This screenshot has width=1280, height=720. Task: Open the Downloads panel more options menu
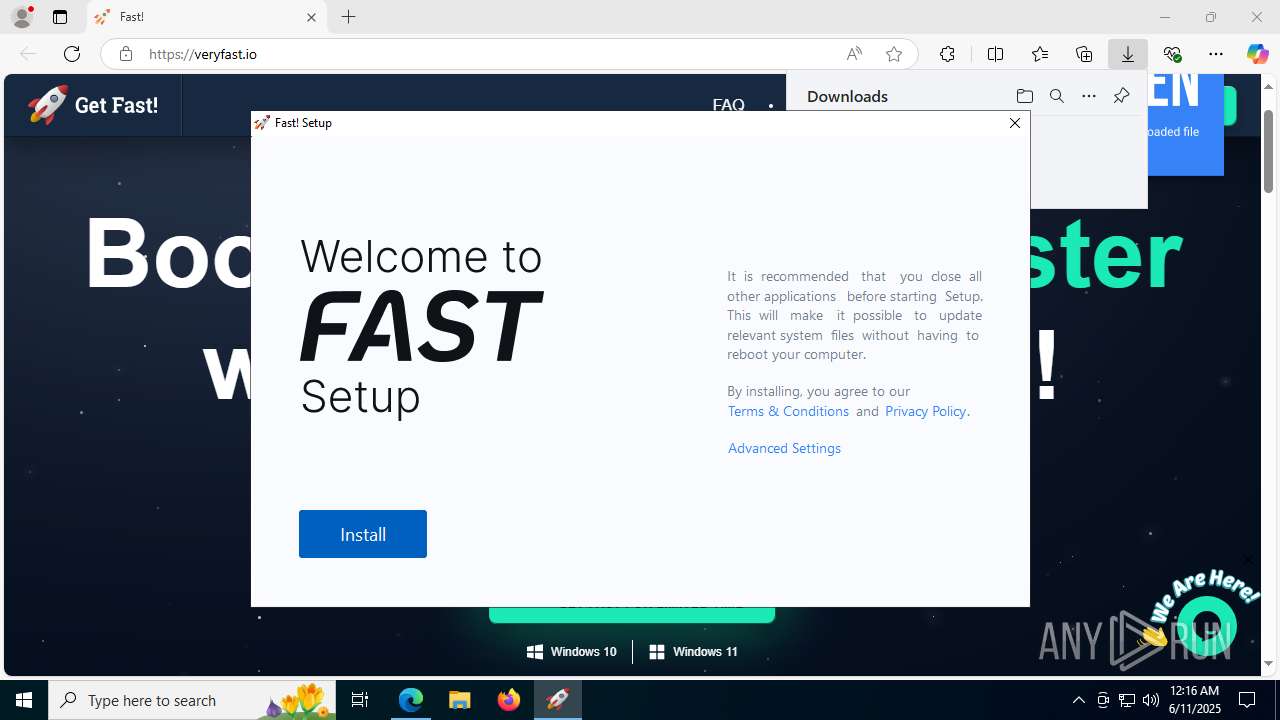pos(1089,96)
